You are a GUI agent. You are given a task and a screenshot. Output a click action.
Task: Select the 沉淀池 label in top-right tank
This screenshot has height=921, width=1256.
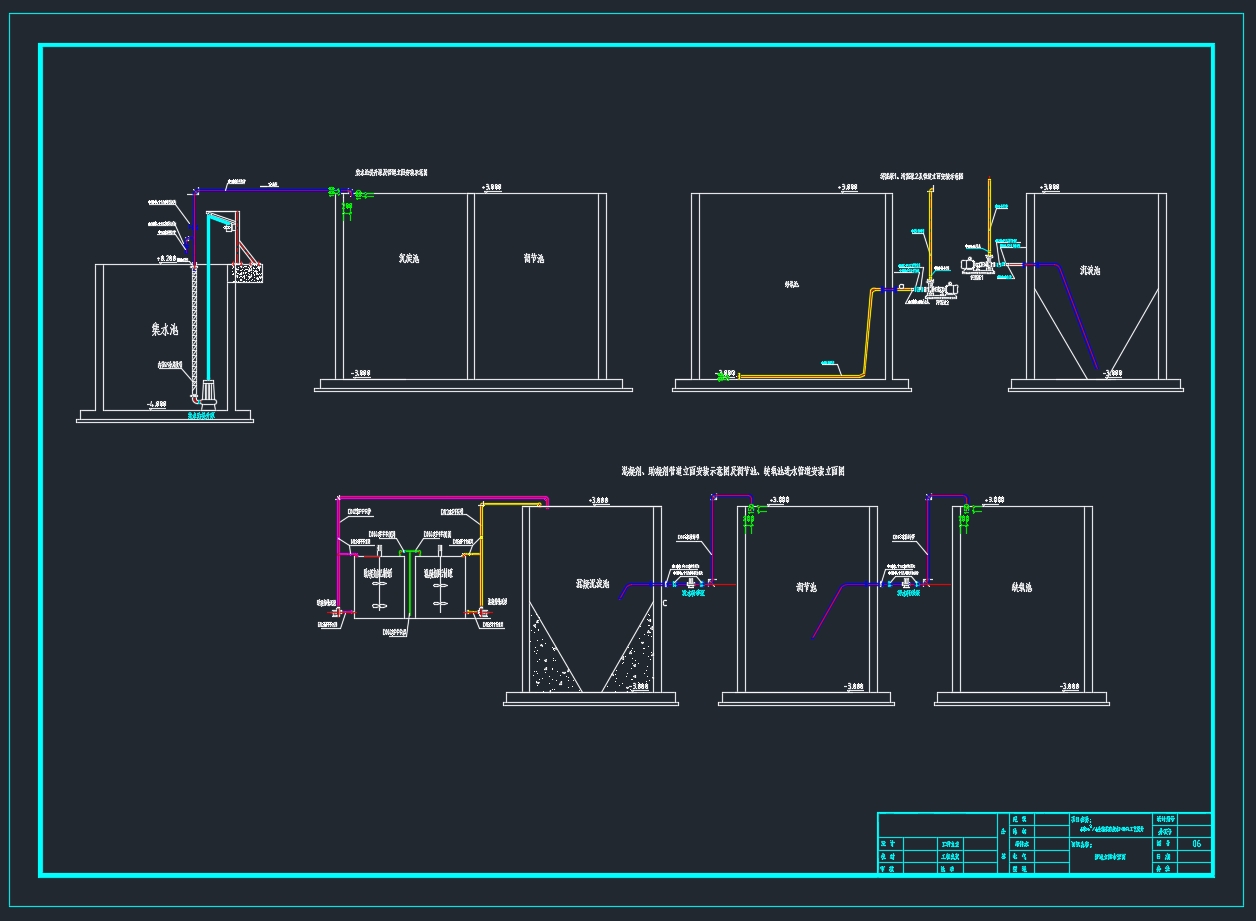(x=1090, y=271)
